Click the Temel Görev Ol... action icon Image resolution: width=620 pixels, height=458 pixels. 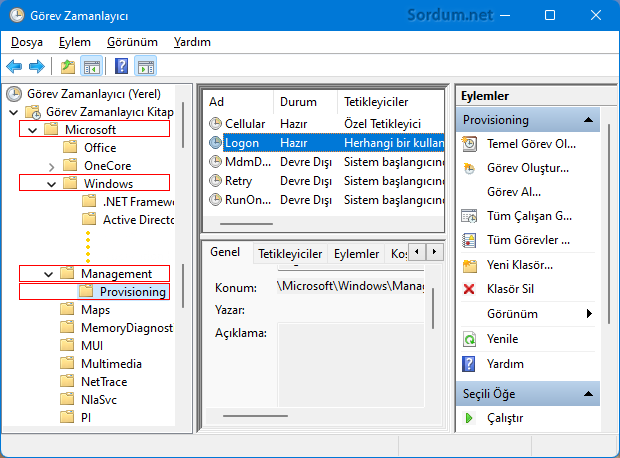coord(469,144)
